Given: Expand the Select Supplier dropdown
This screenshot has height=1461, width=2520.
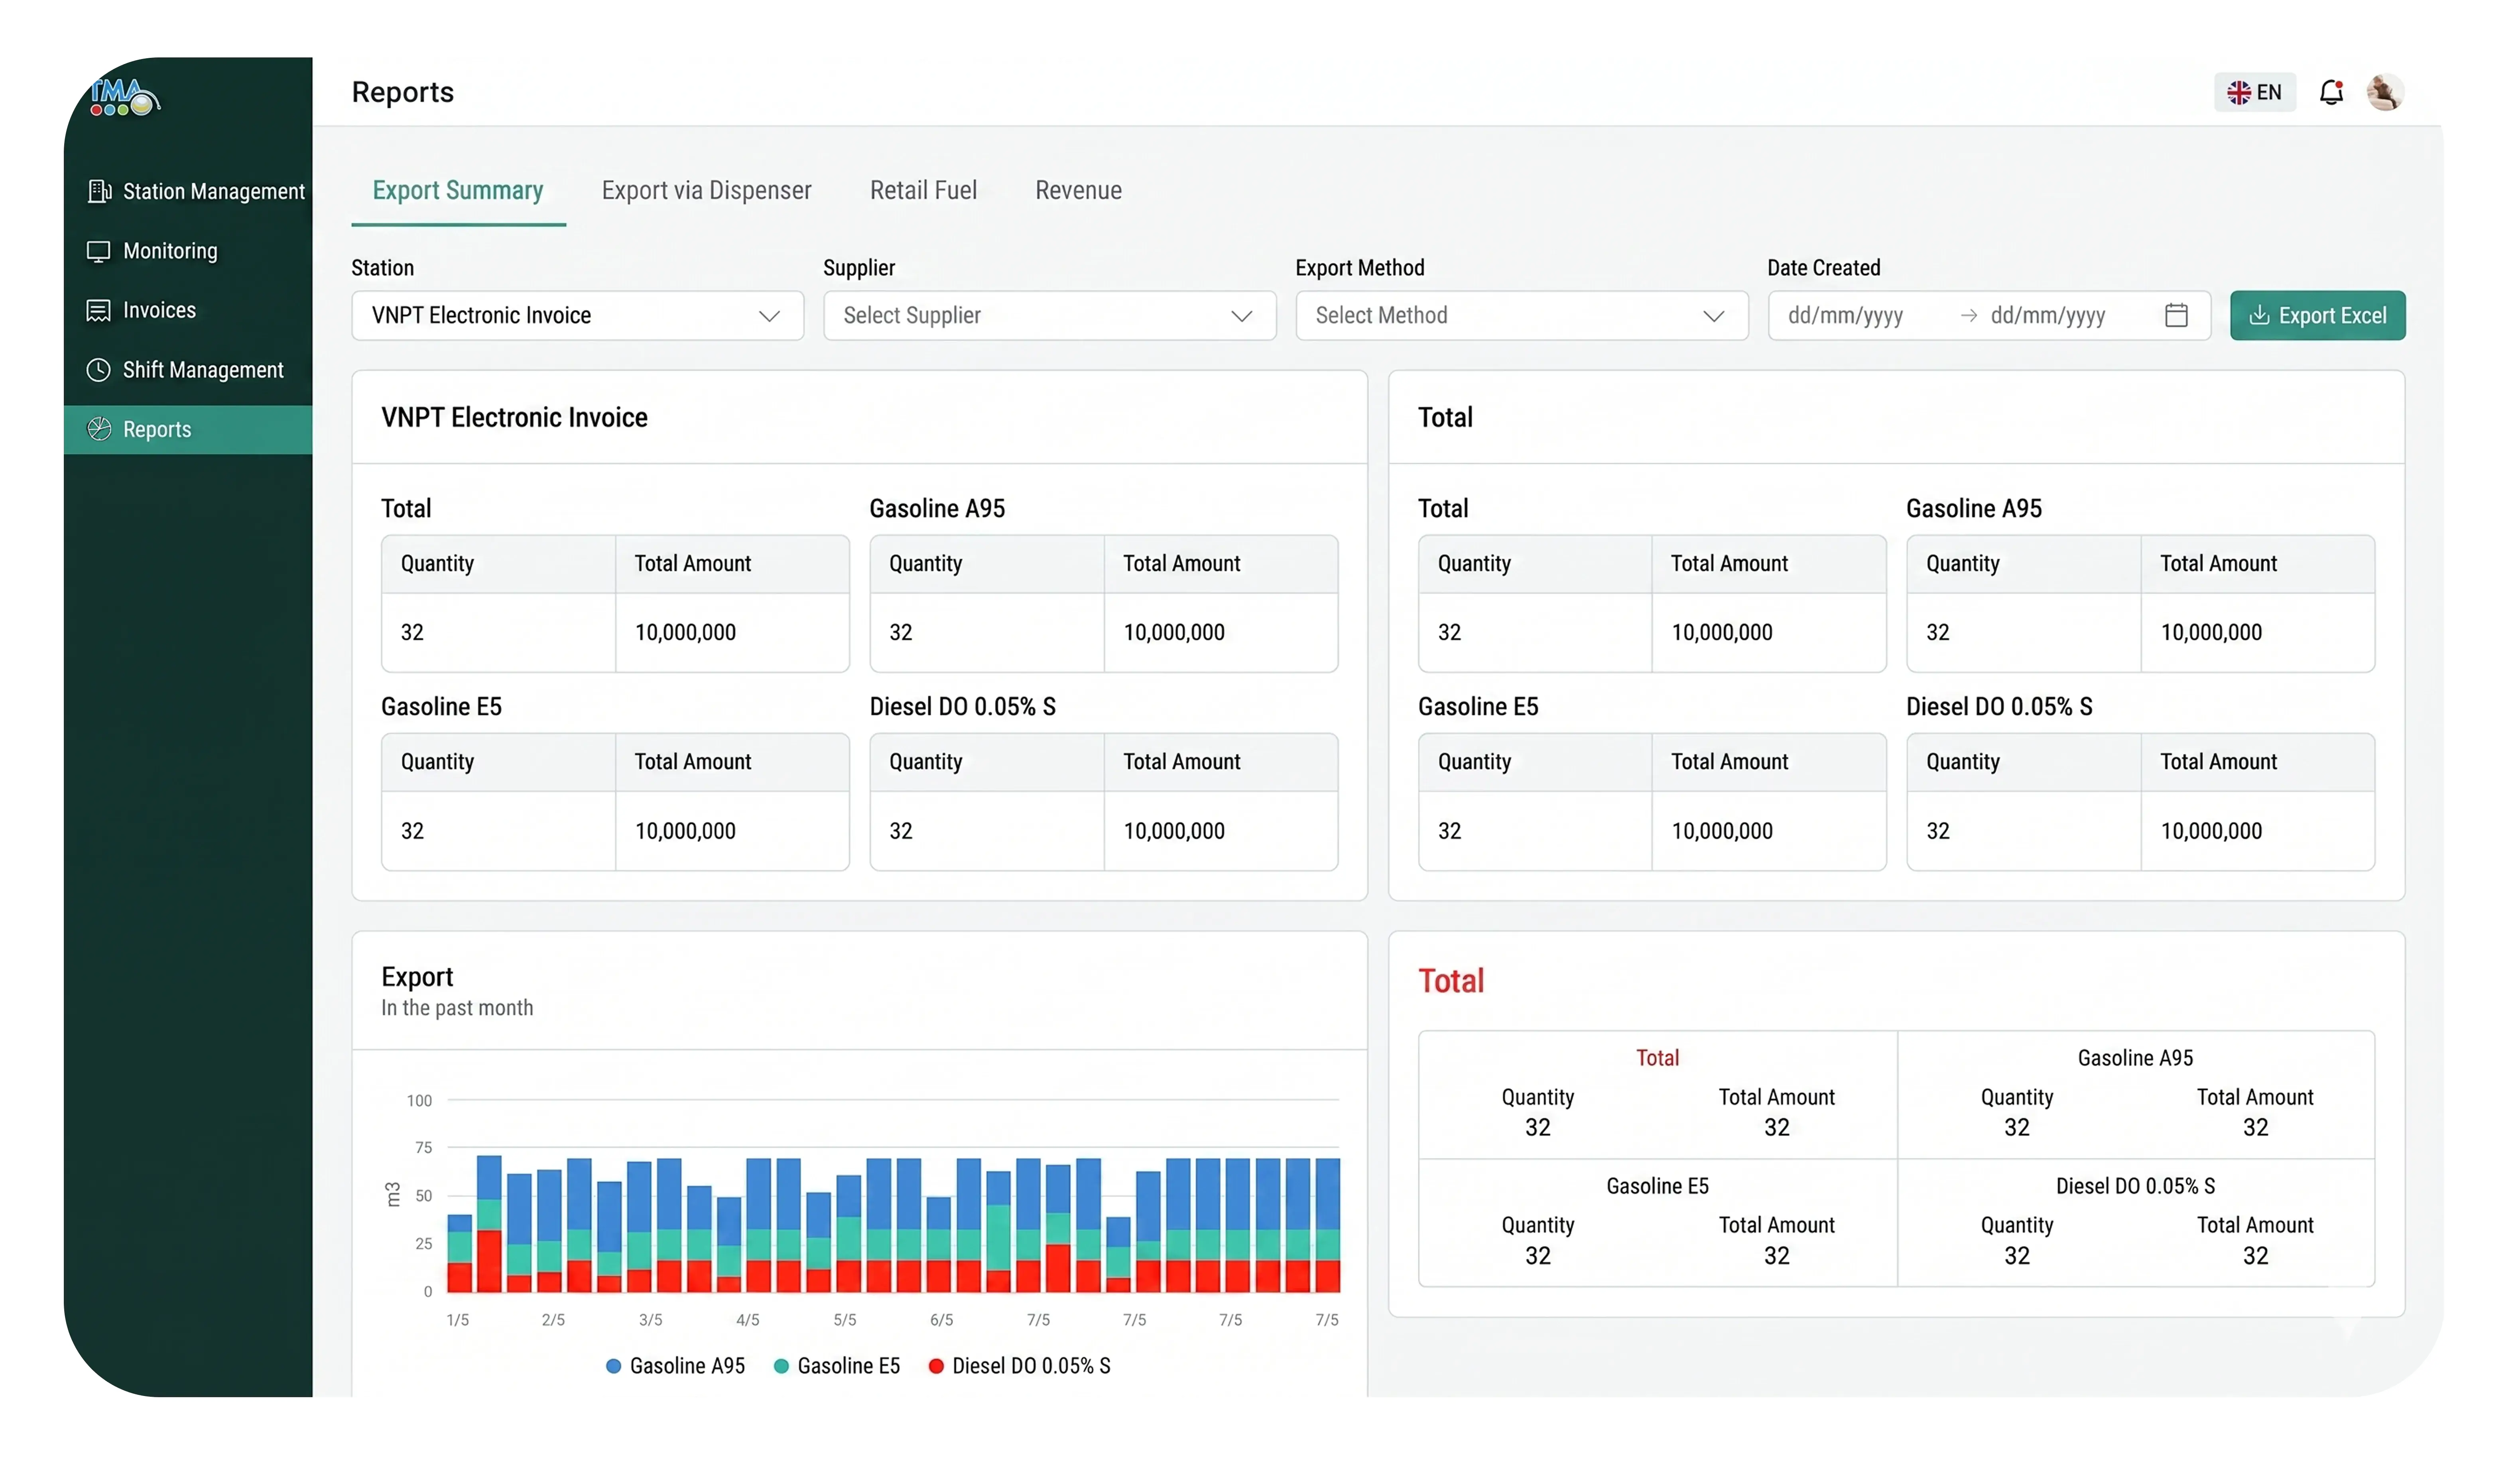Looking at the screenshot, I should [x=1049, y=315].
